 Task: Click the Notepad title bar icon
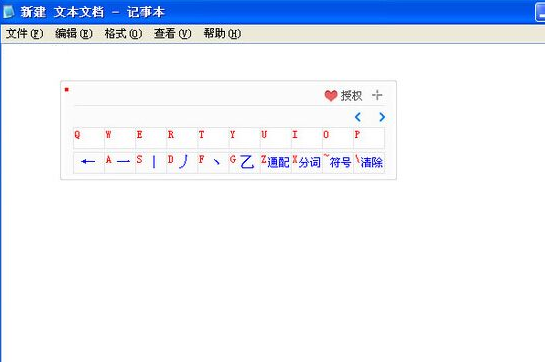click(x=8, y=12)
